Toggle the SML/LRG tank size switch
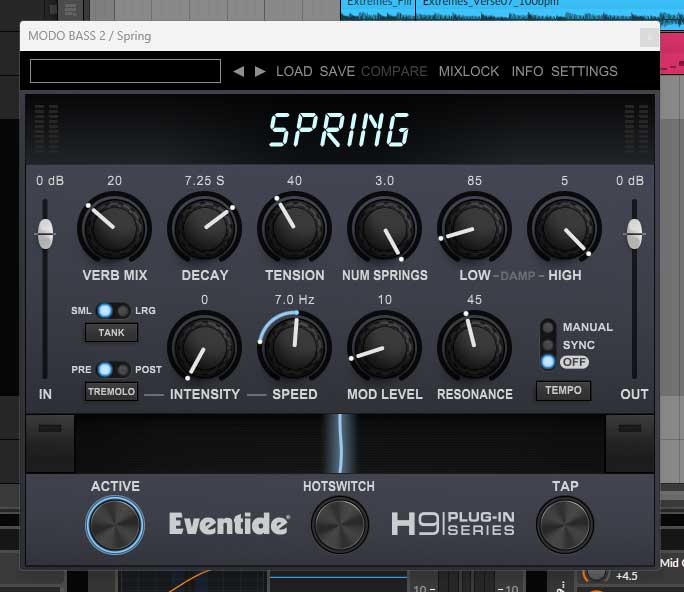Viewport: 684px width, 592px height. click(113, 311)
